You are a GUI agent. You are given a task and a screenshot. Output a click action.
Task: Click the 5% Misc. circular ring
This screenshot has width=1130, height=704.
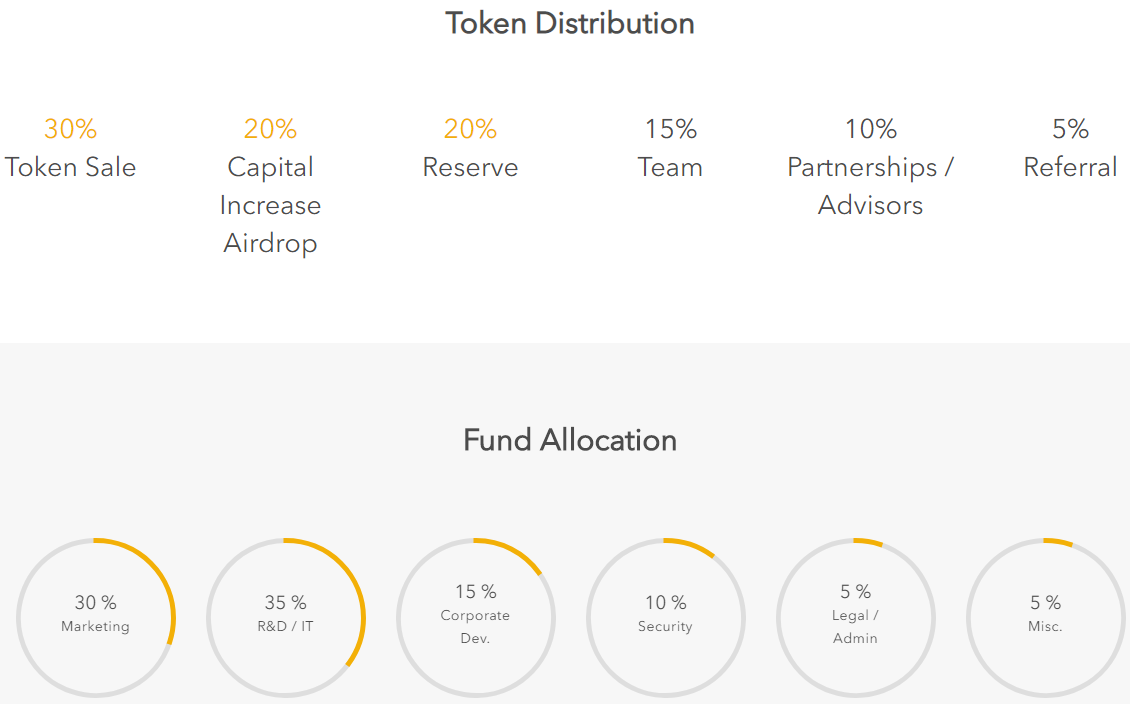1046,618
